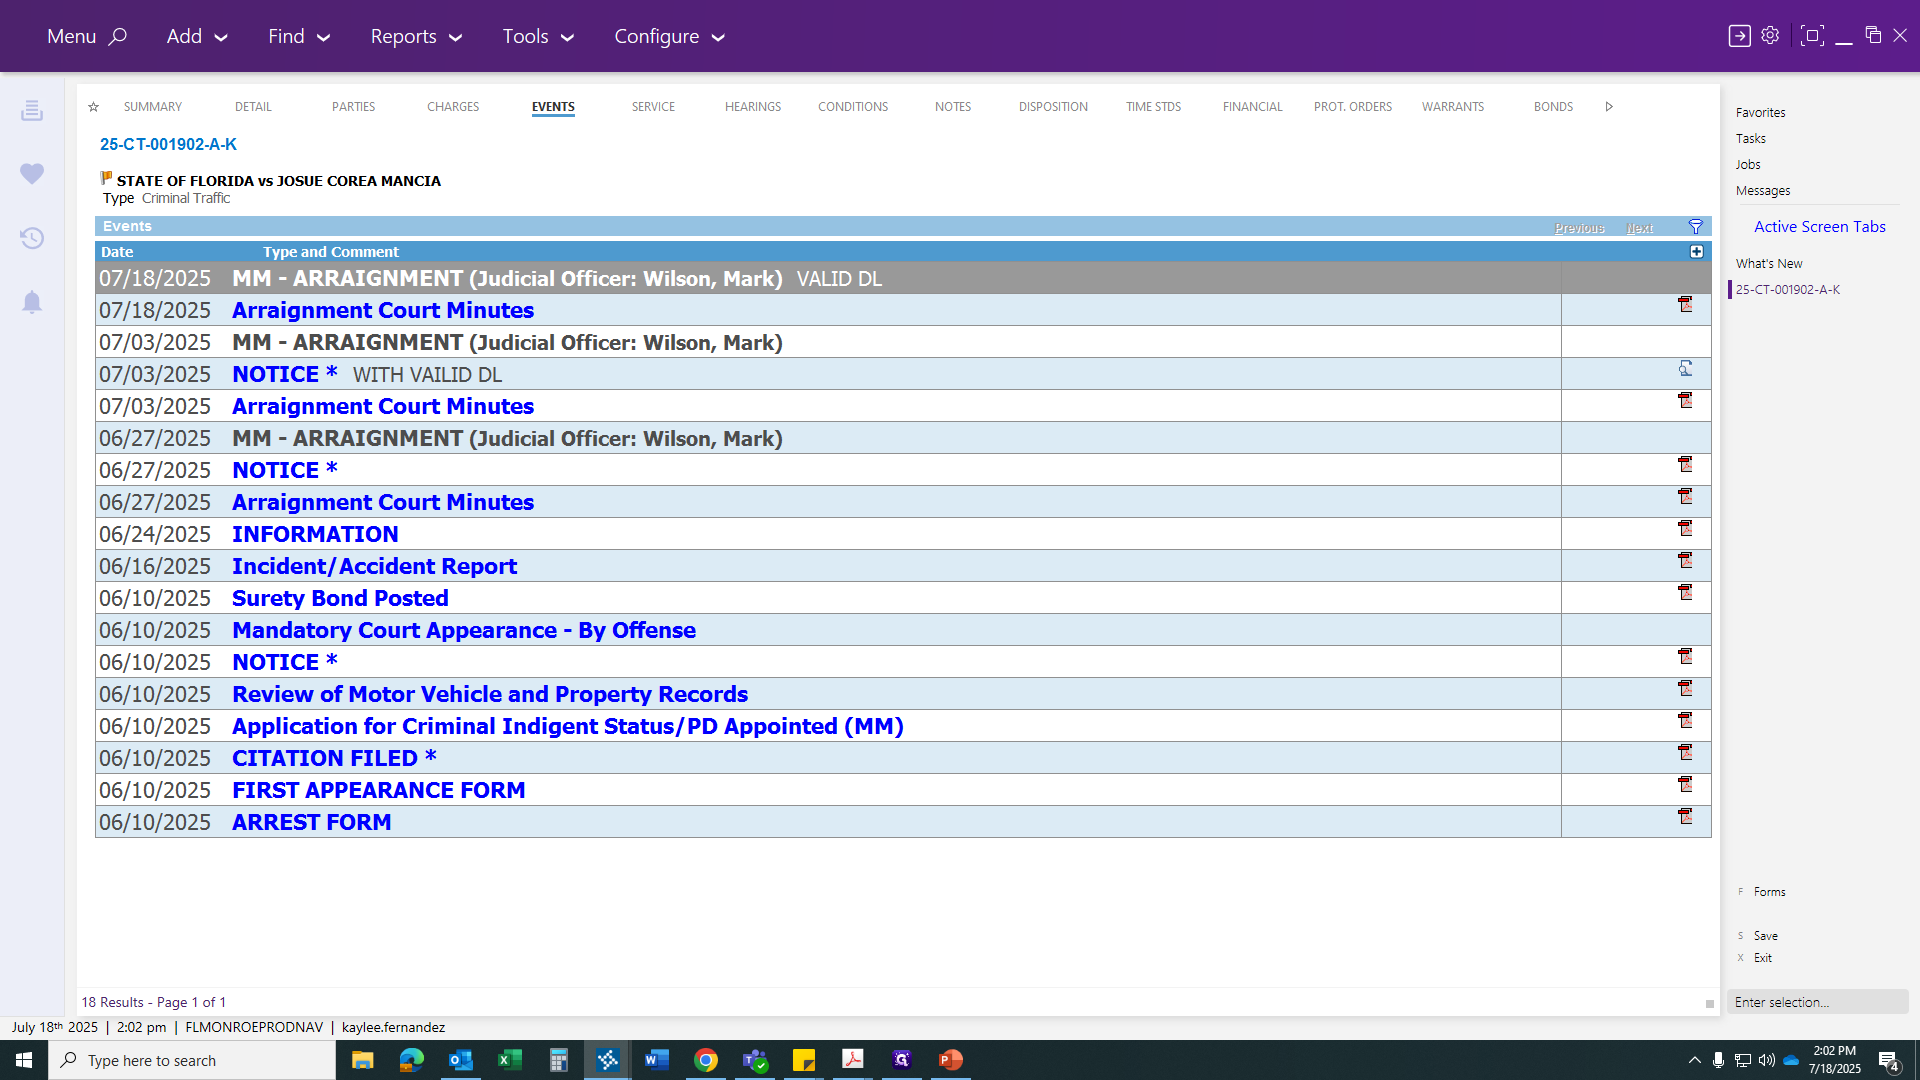The width and height of the screenshot is (1920, 1080).
Task: Click the full screen icon in title bar
Action: click(x=1811, y=36)
